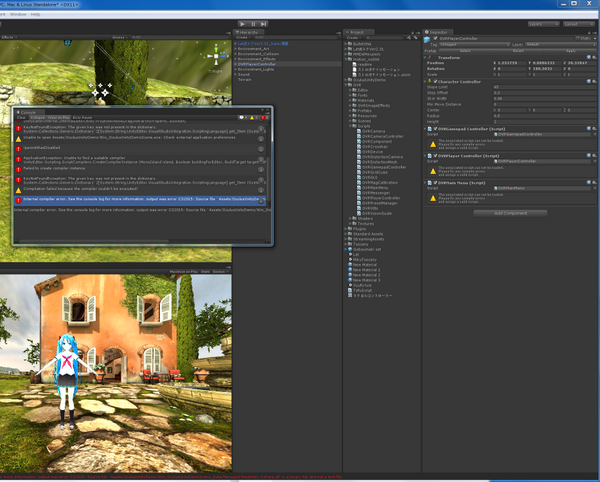600x482 pixels.
Task: Click the Search by Label icon in Project
Action: [x=416, y=37]
